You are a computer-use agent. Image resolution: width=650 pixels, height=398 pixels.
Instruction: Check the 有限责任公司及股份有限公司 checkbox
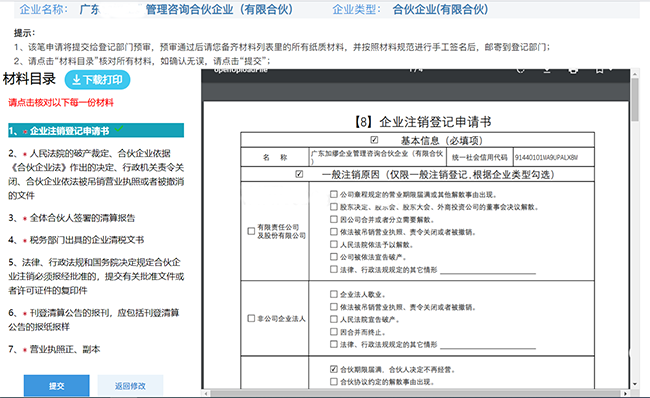[x=251, y=231]
